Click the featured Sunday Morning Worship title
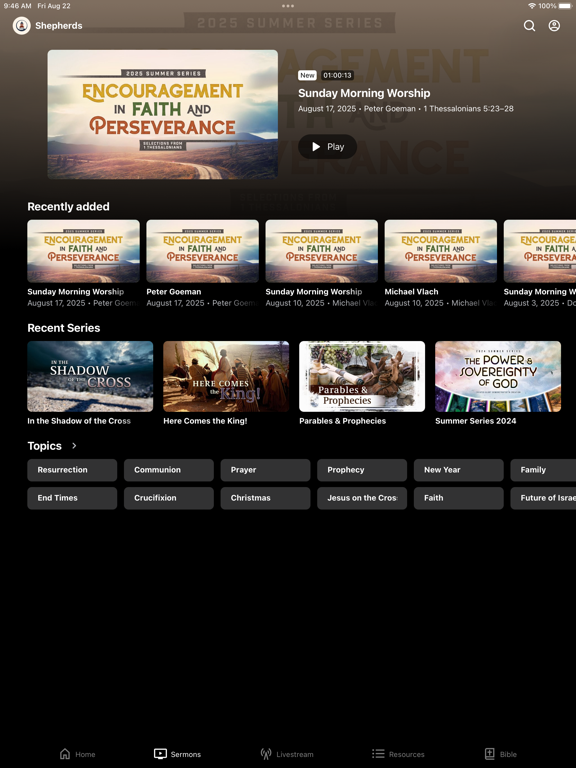 click(x=364, y=93)
